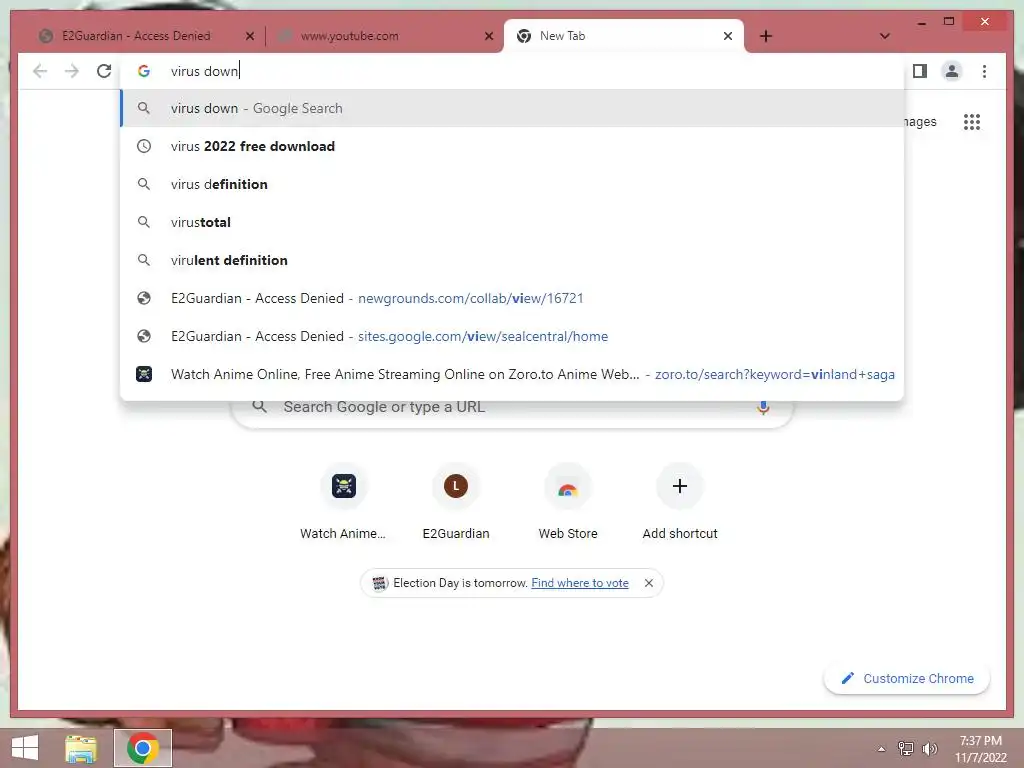
Task: Open a new tab with the plus button
Action: click(x=766, y=36)
